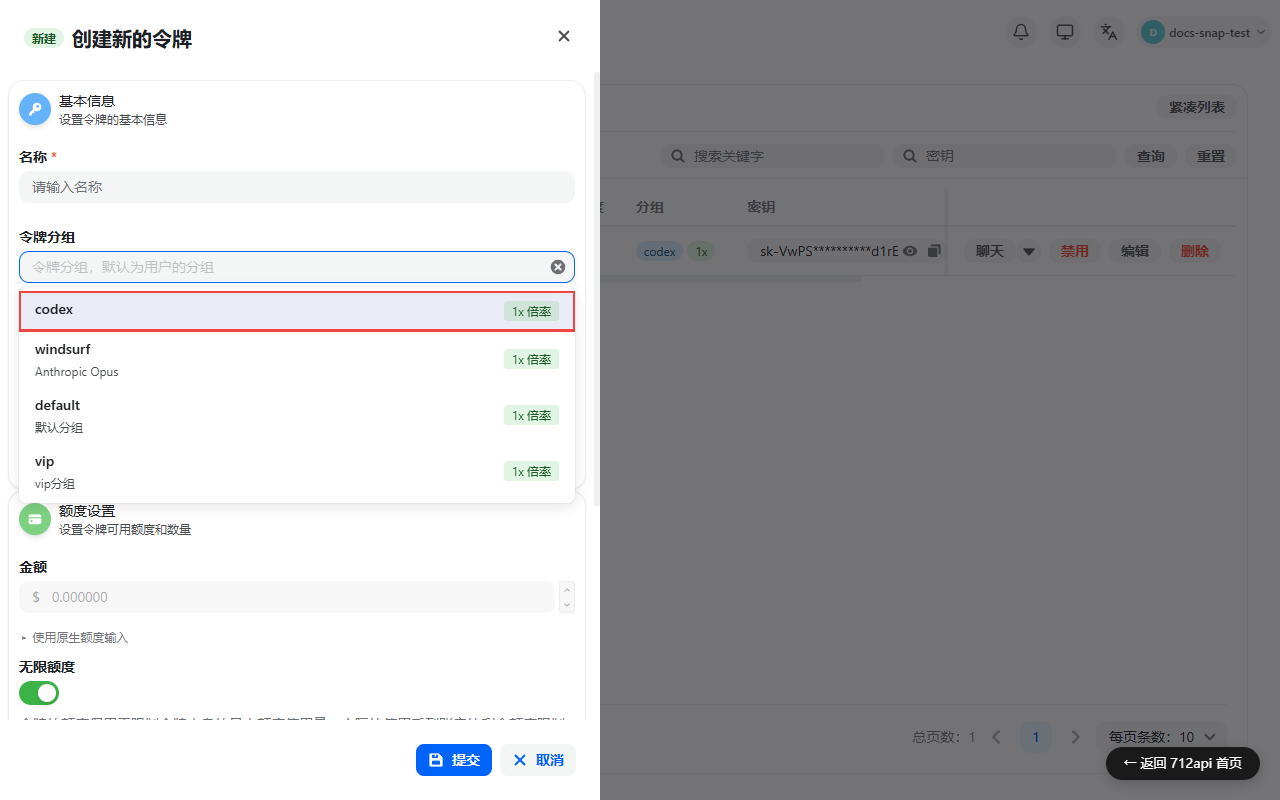
Task: Open the notifications bell
Action: 1021,32
